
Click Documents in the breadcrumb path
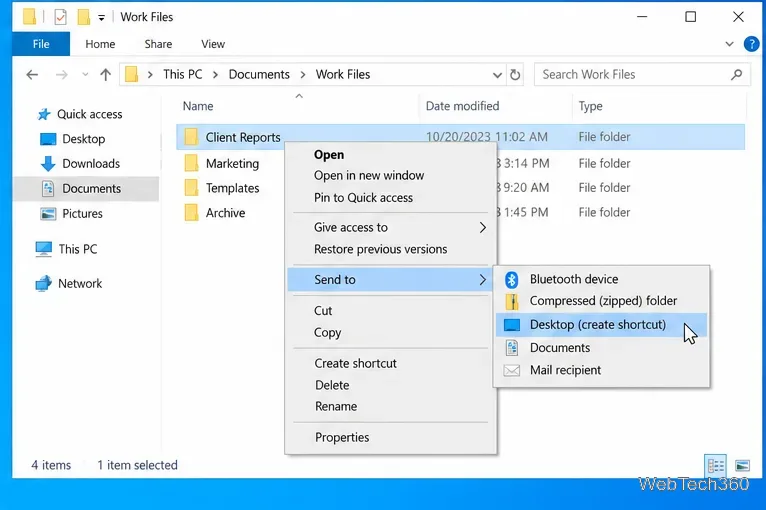[259, 75]
